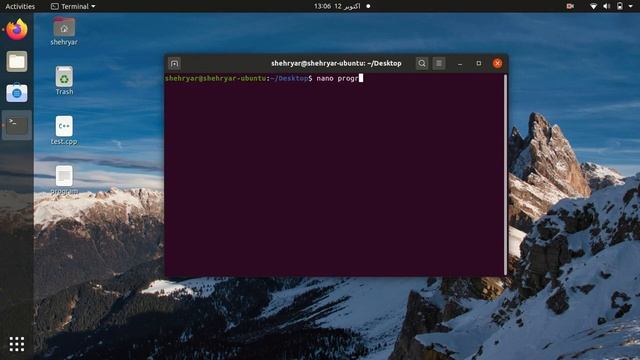Maximize the terminal window

click(x=479, y=63)
